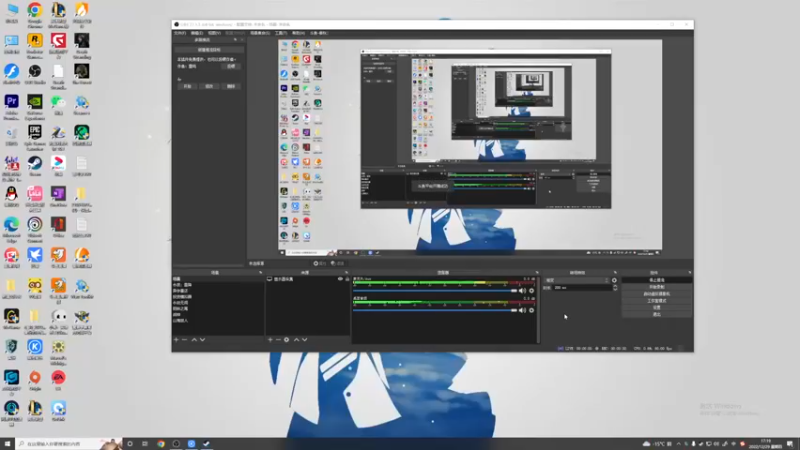Mute second mixer channel speaker icon

[x=522, y=310]
